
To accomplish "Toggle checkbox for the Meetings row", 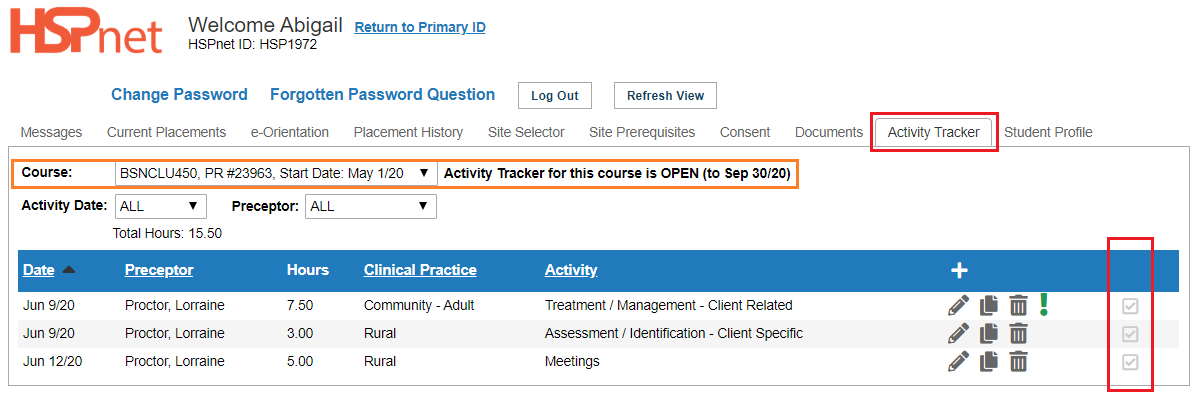I will [1130, 362].
